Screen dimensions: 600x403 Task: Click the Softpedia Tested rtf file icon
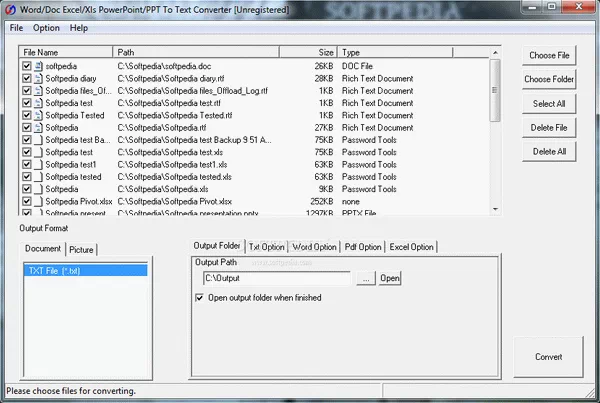coord(38,115)
